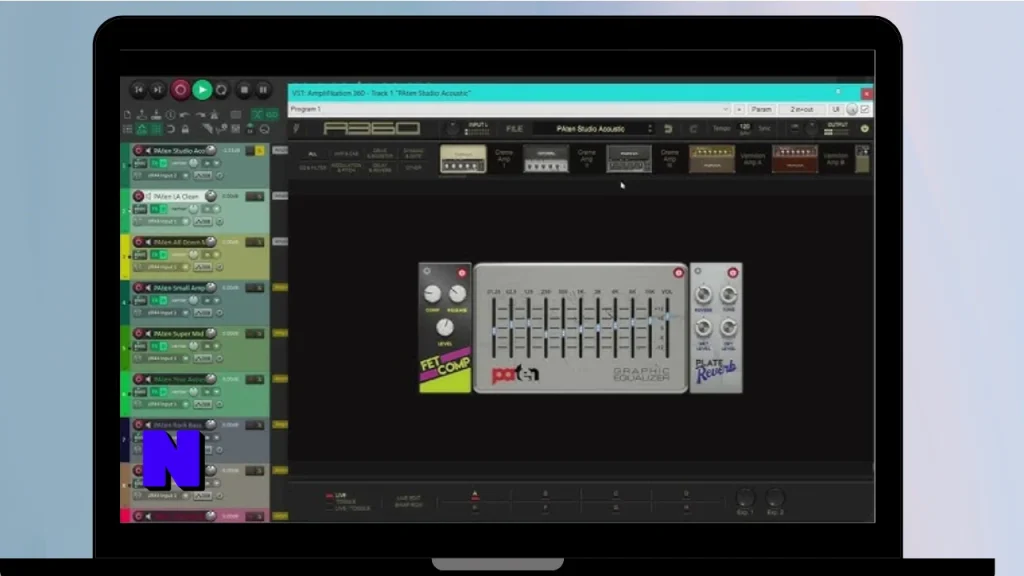Open FX button on PAten LA Clean track
The width and height of the screenshot is (1024, 576).
coord(155,209)
